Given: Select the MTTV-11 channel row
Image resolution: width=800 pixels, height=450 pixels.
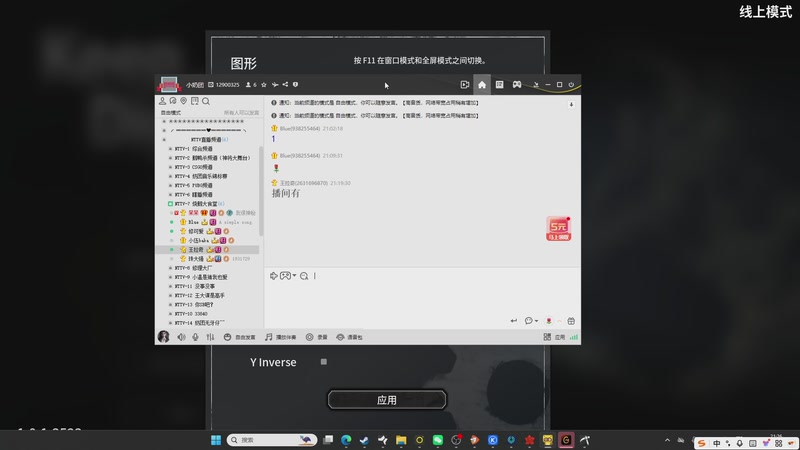Looking at the screenshot, I should (x=207, y=286).
